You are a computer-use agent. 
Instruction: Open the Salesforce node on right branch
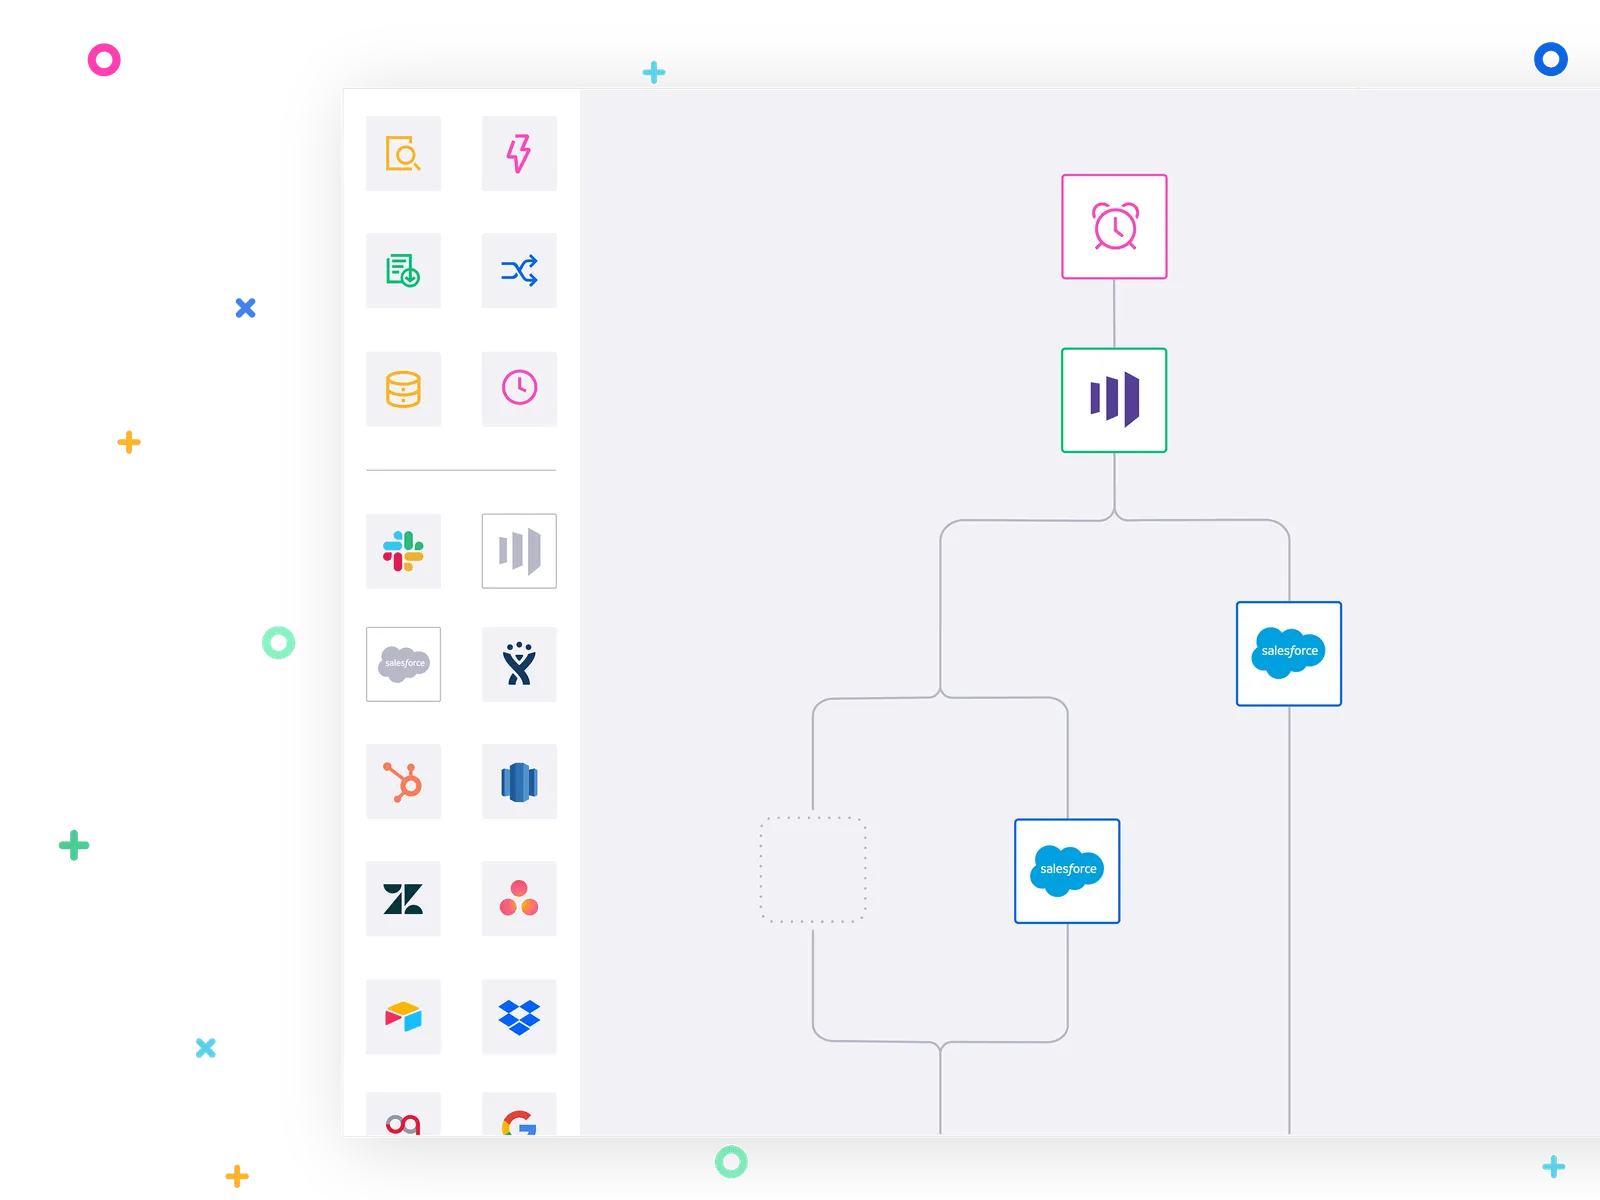point(1289,654)
